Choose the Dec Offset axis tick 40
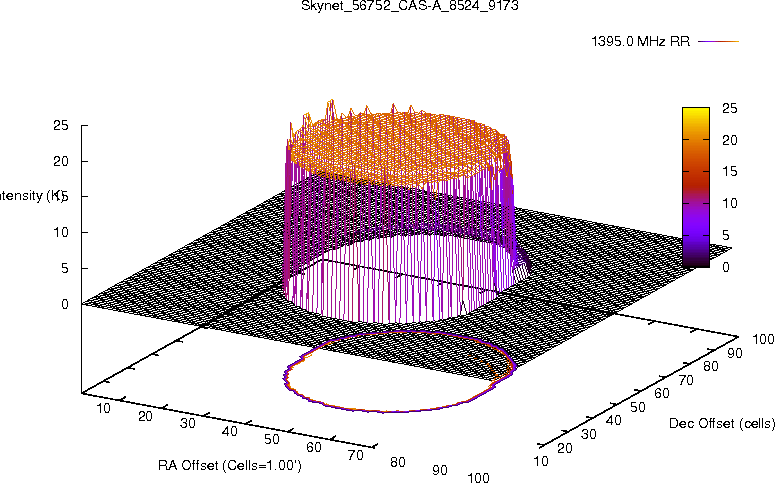The image size is (775, 483). [x=613, y=421]
